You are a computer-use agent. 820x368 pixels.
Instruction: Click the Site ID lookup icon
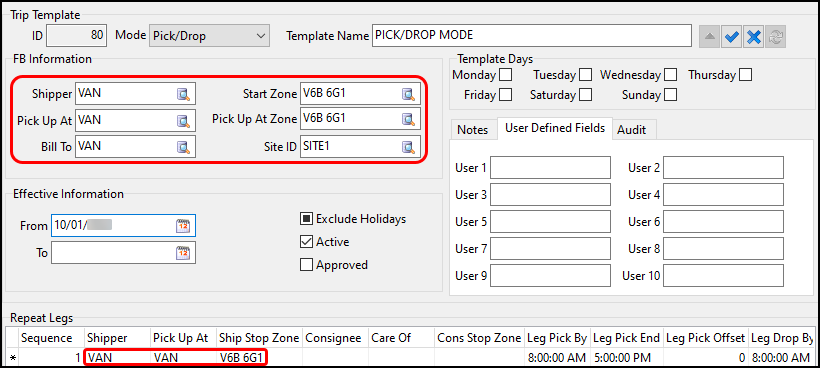(x=408, y=147)
